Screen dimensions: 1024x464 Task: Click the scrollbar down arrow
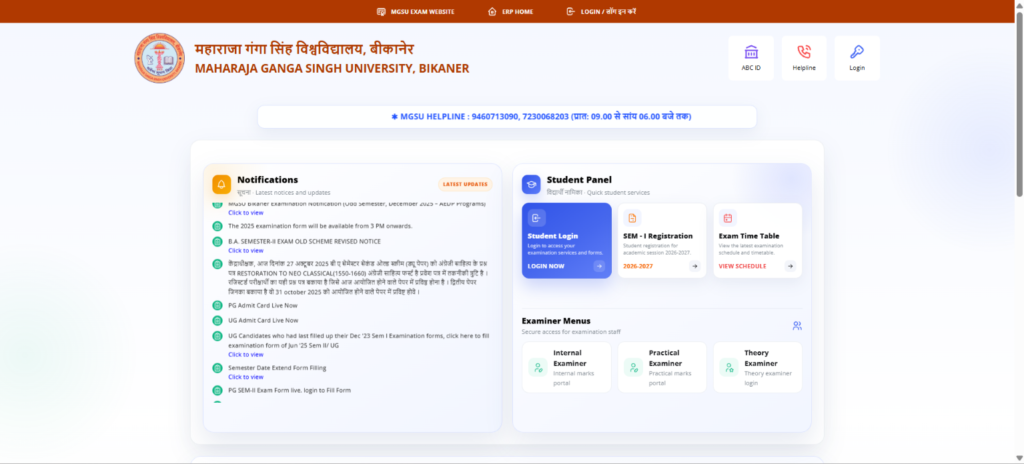(x=1019, y=459)
